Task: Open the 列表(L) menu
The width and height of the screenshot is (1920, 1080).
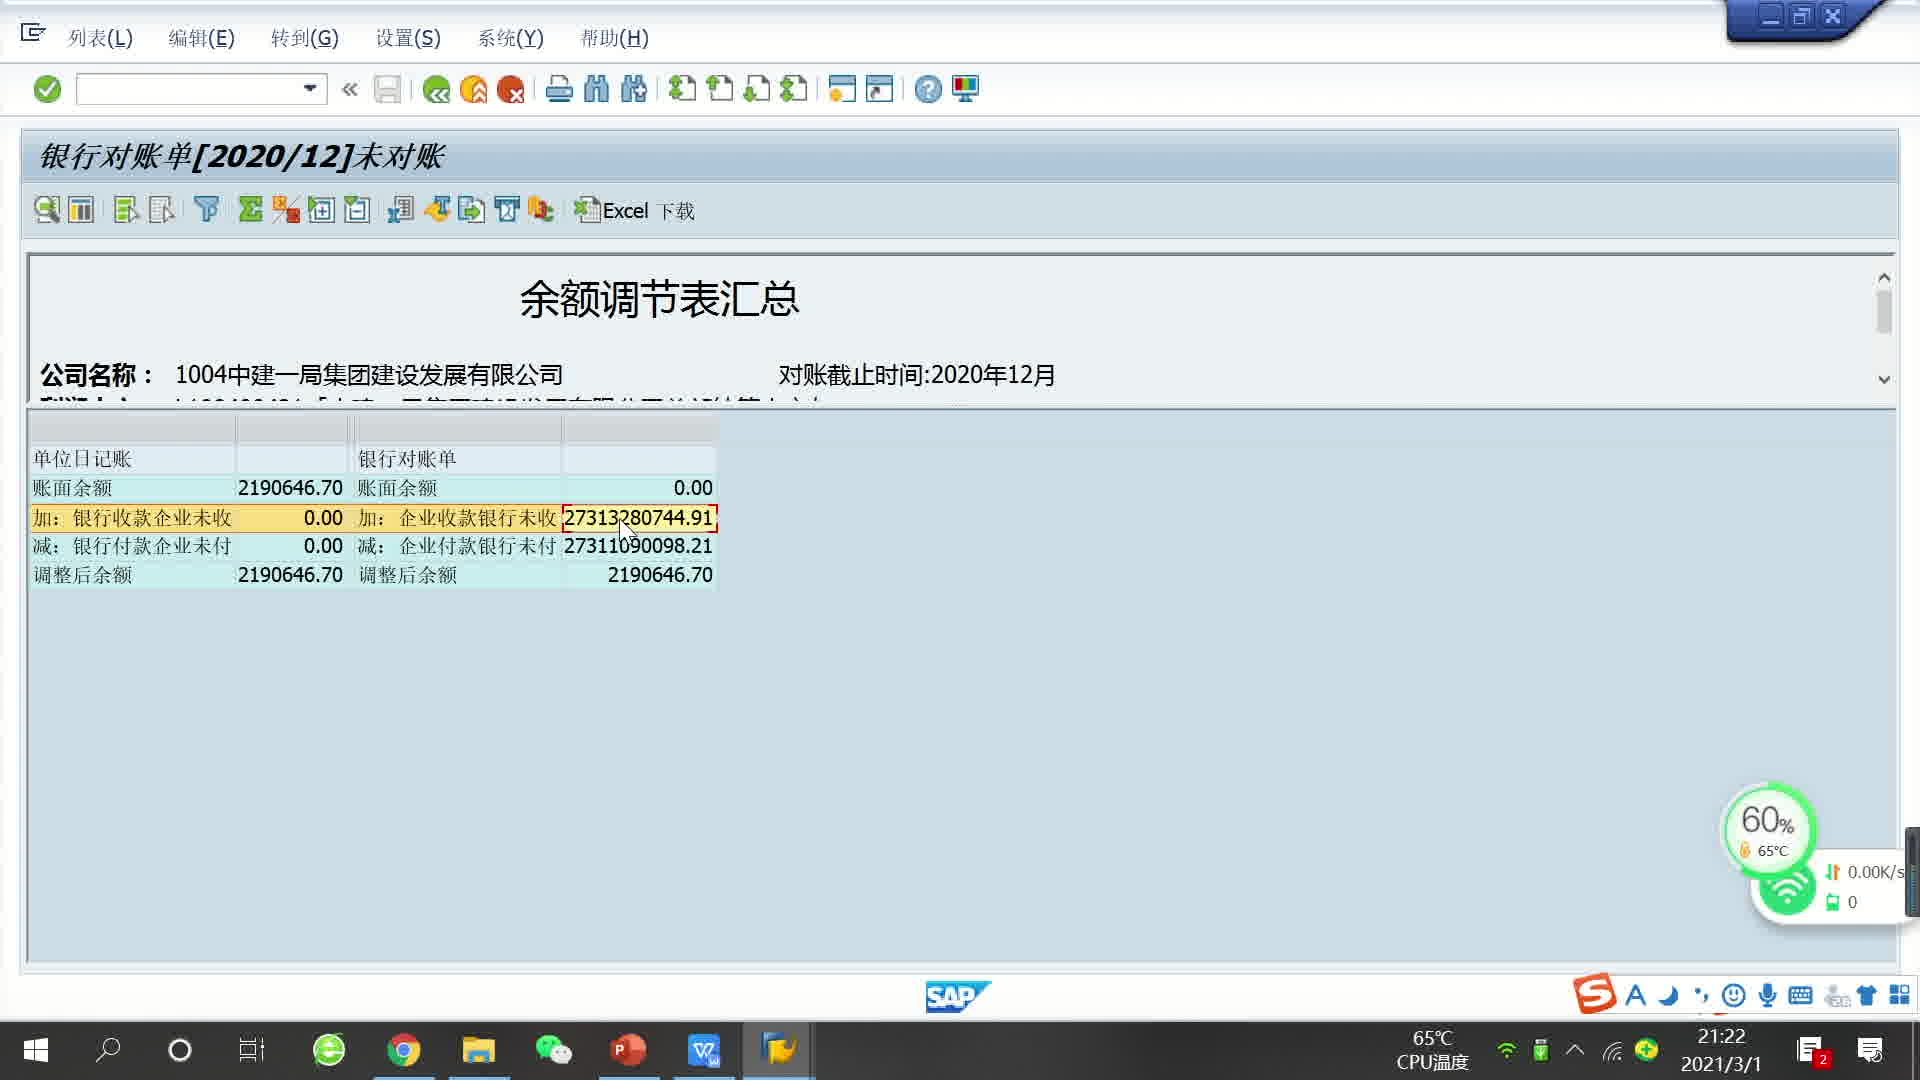Action: [x=100, y=38]
